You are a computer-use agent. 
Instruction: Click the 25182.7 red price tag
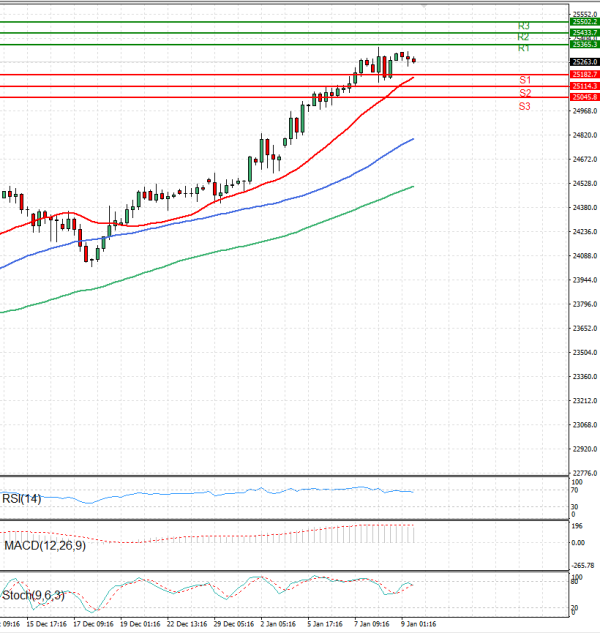click(583, 74)
